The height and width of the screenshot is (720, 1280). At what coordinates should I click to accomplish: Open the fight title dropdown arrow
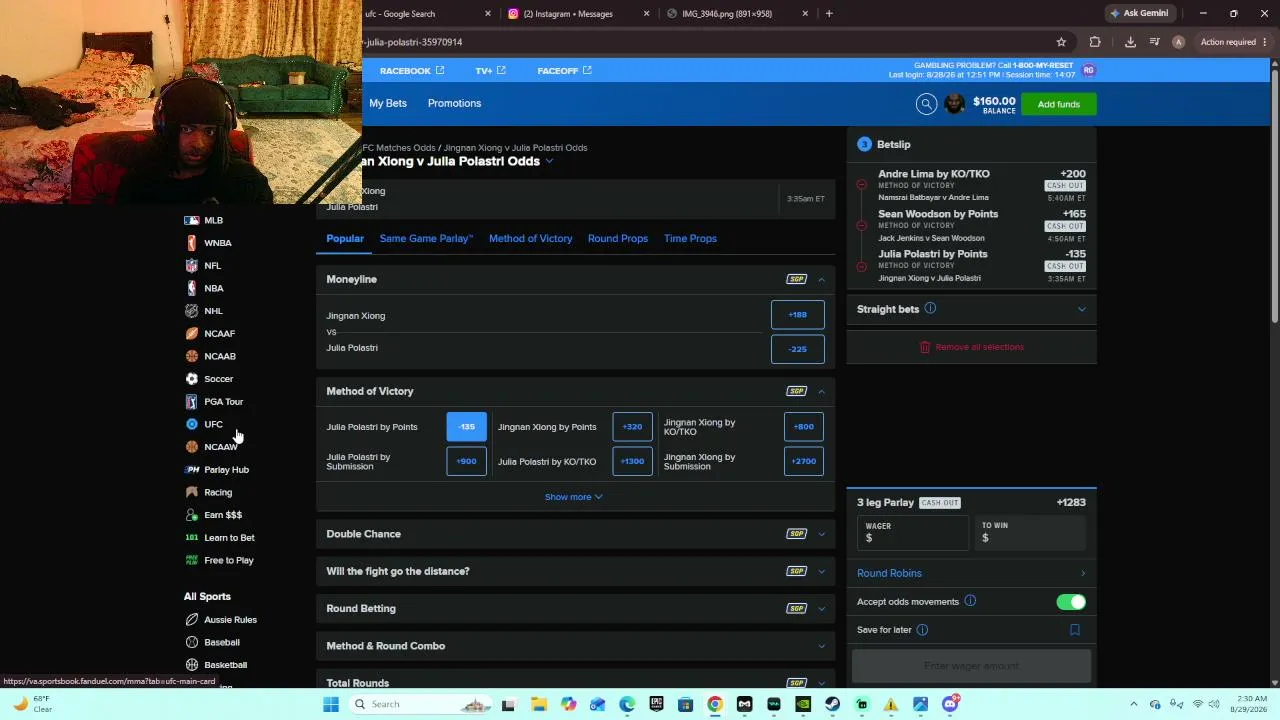(x=549, y=161)
